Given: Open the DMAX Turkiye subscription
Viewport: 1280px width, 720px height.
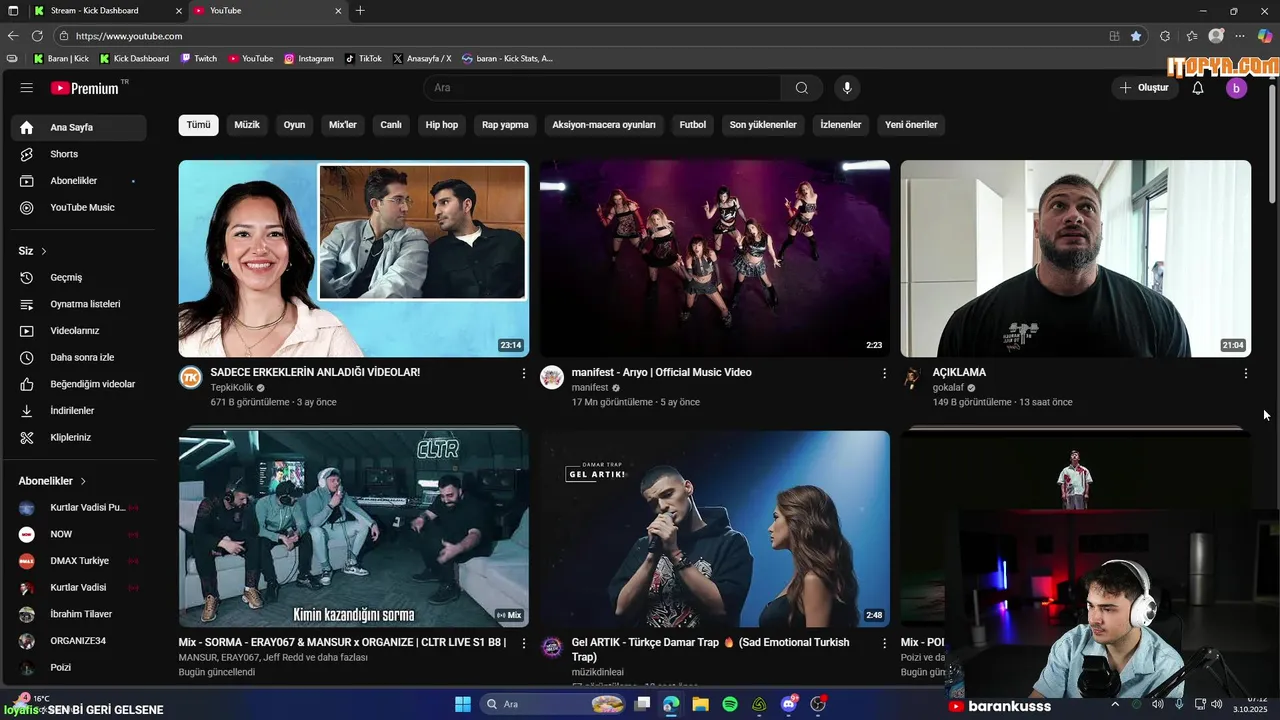Looking at the screenshot, I should point(79,561).
